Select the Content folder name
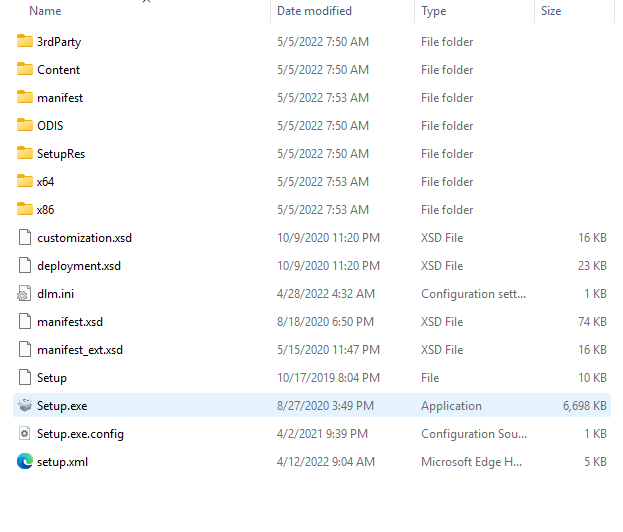623x532 pixels. [58, 70]
